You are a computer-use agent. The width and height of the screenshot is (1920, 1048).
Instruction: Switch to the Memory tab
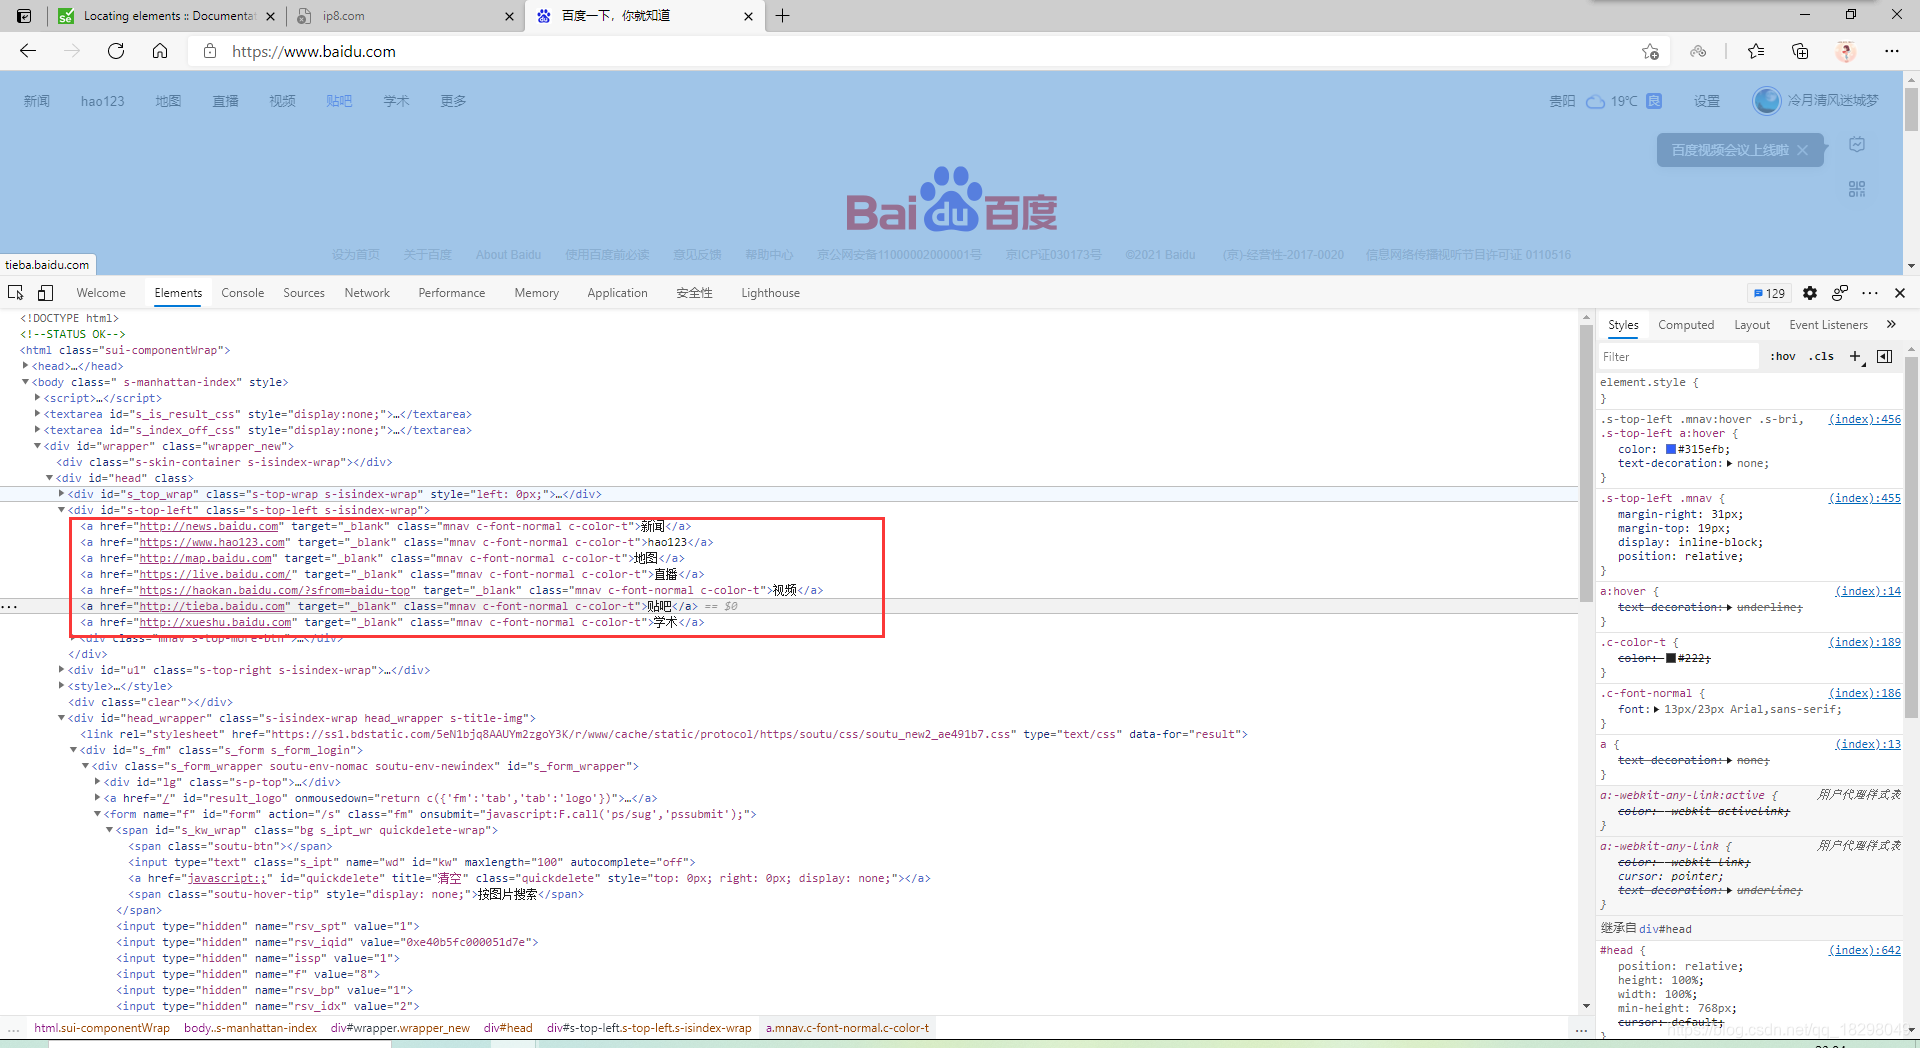pos(537,293)
